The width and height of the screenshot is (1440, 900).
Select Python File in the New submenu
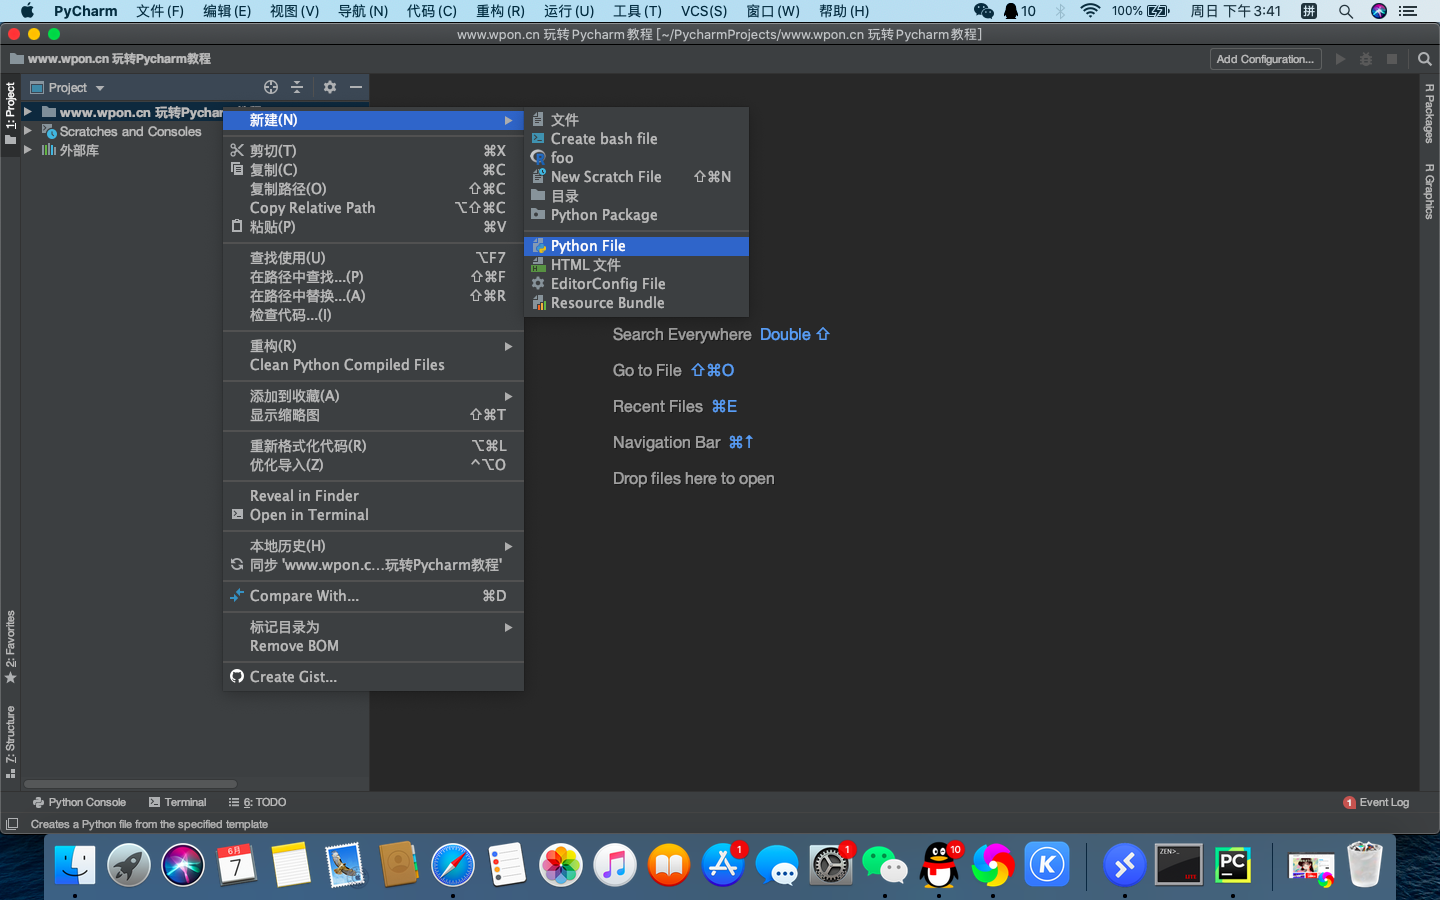pos(636,246)
